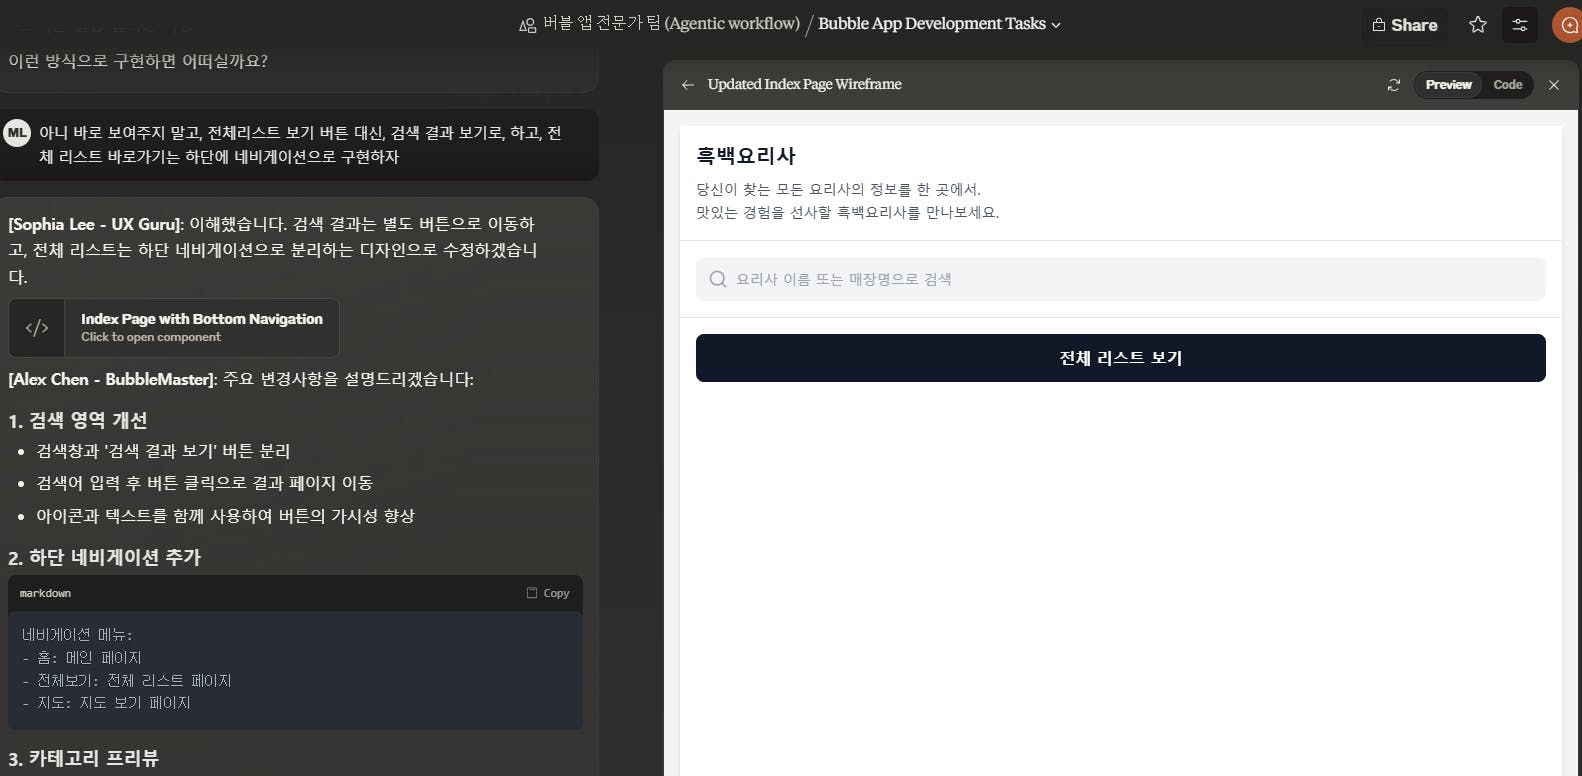Click the orange chat icon at top right

pos(1568,25)
